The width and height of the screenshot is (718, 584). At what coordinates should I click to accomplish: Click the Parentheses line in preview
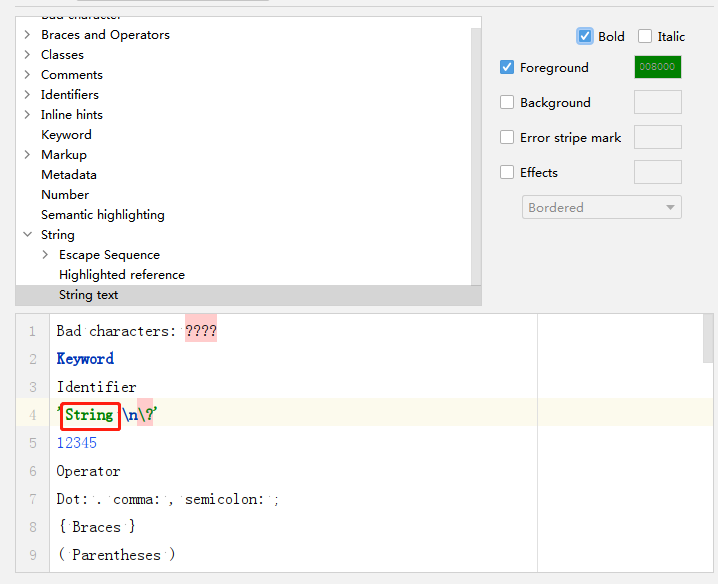click(116, 555)
